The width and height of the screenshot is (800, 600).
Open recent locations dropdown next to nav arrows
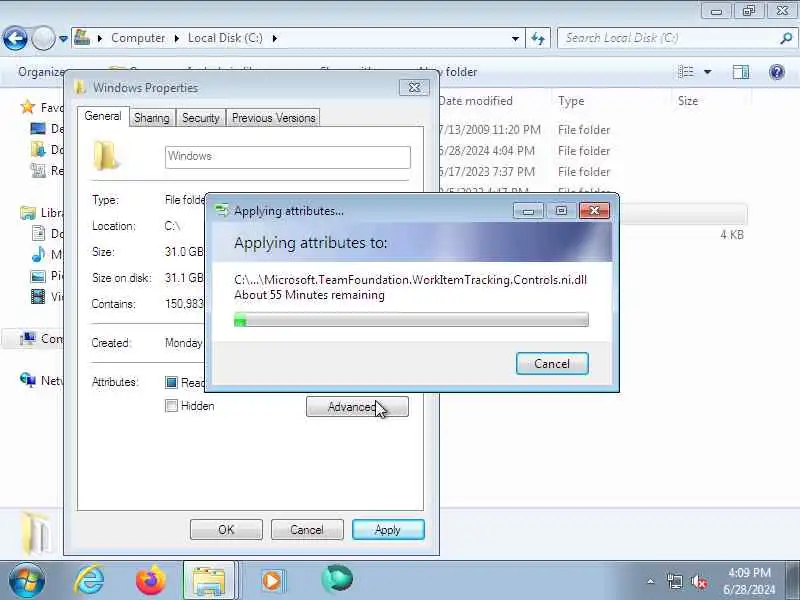click(x=63, y=38)
